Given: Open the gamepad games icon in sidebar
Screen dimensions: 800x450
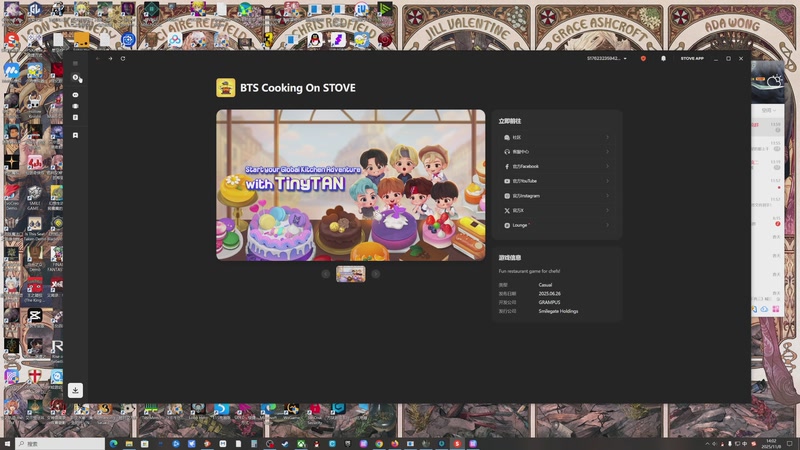Looking at the screenshot, I should point(76,95).
